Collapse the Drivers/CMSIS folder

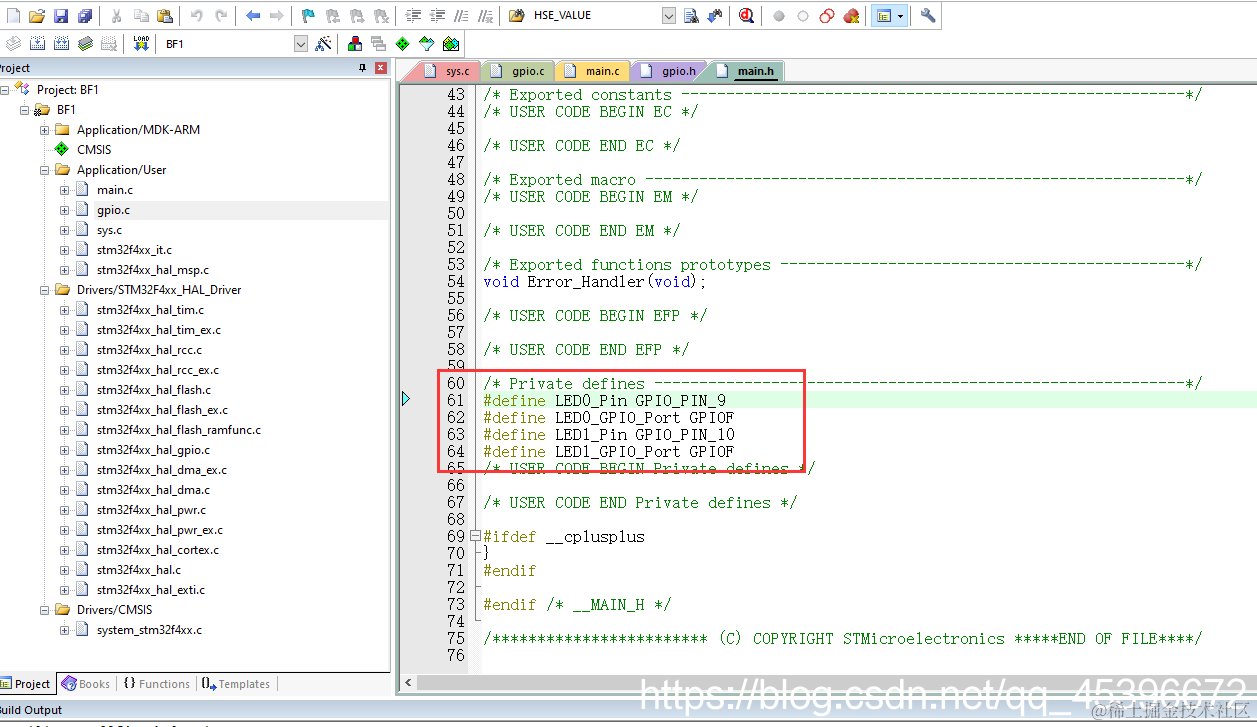[45, 610]
